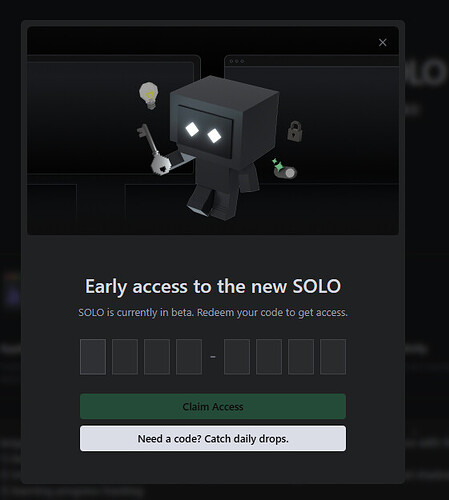Click the dash separator between code groups
Image resolution: width=449 pixels, height=500 pixels.
pyautogui.click(x=213, y=357)
